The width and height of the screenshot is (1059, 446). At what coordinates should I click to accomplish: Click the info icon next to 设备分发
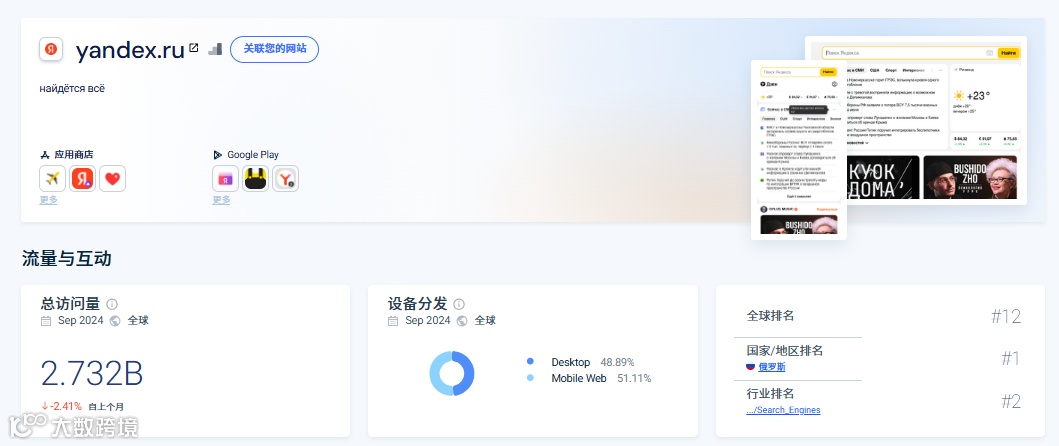point(459,304)
